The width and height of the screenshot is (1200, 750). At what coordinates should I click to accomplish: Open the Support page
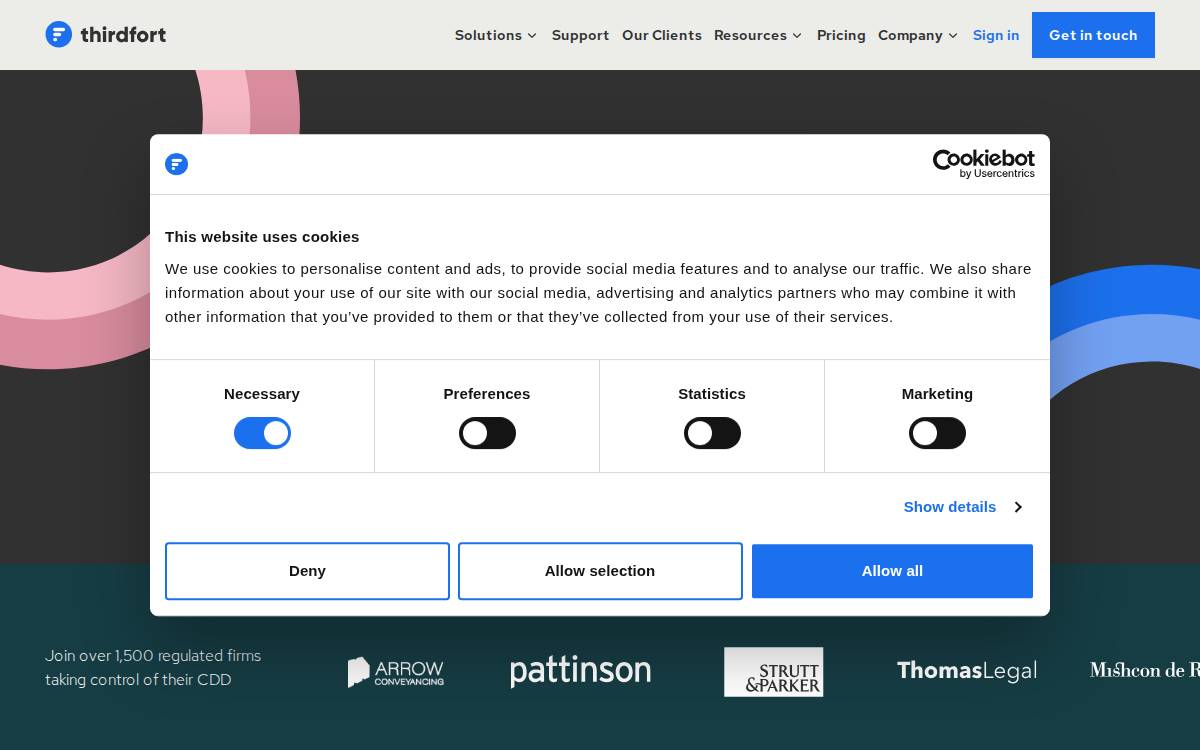pos(580,35)
